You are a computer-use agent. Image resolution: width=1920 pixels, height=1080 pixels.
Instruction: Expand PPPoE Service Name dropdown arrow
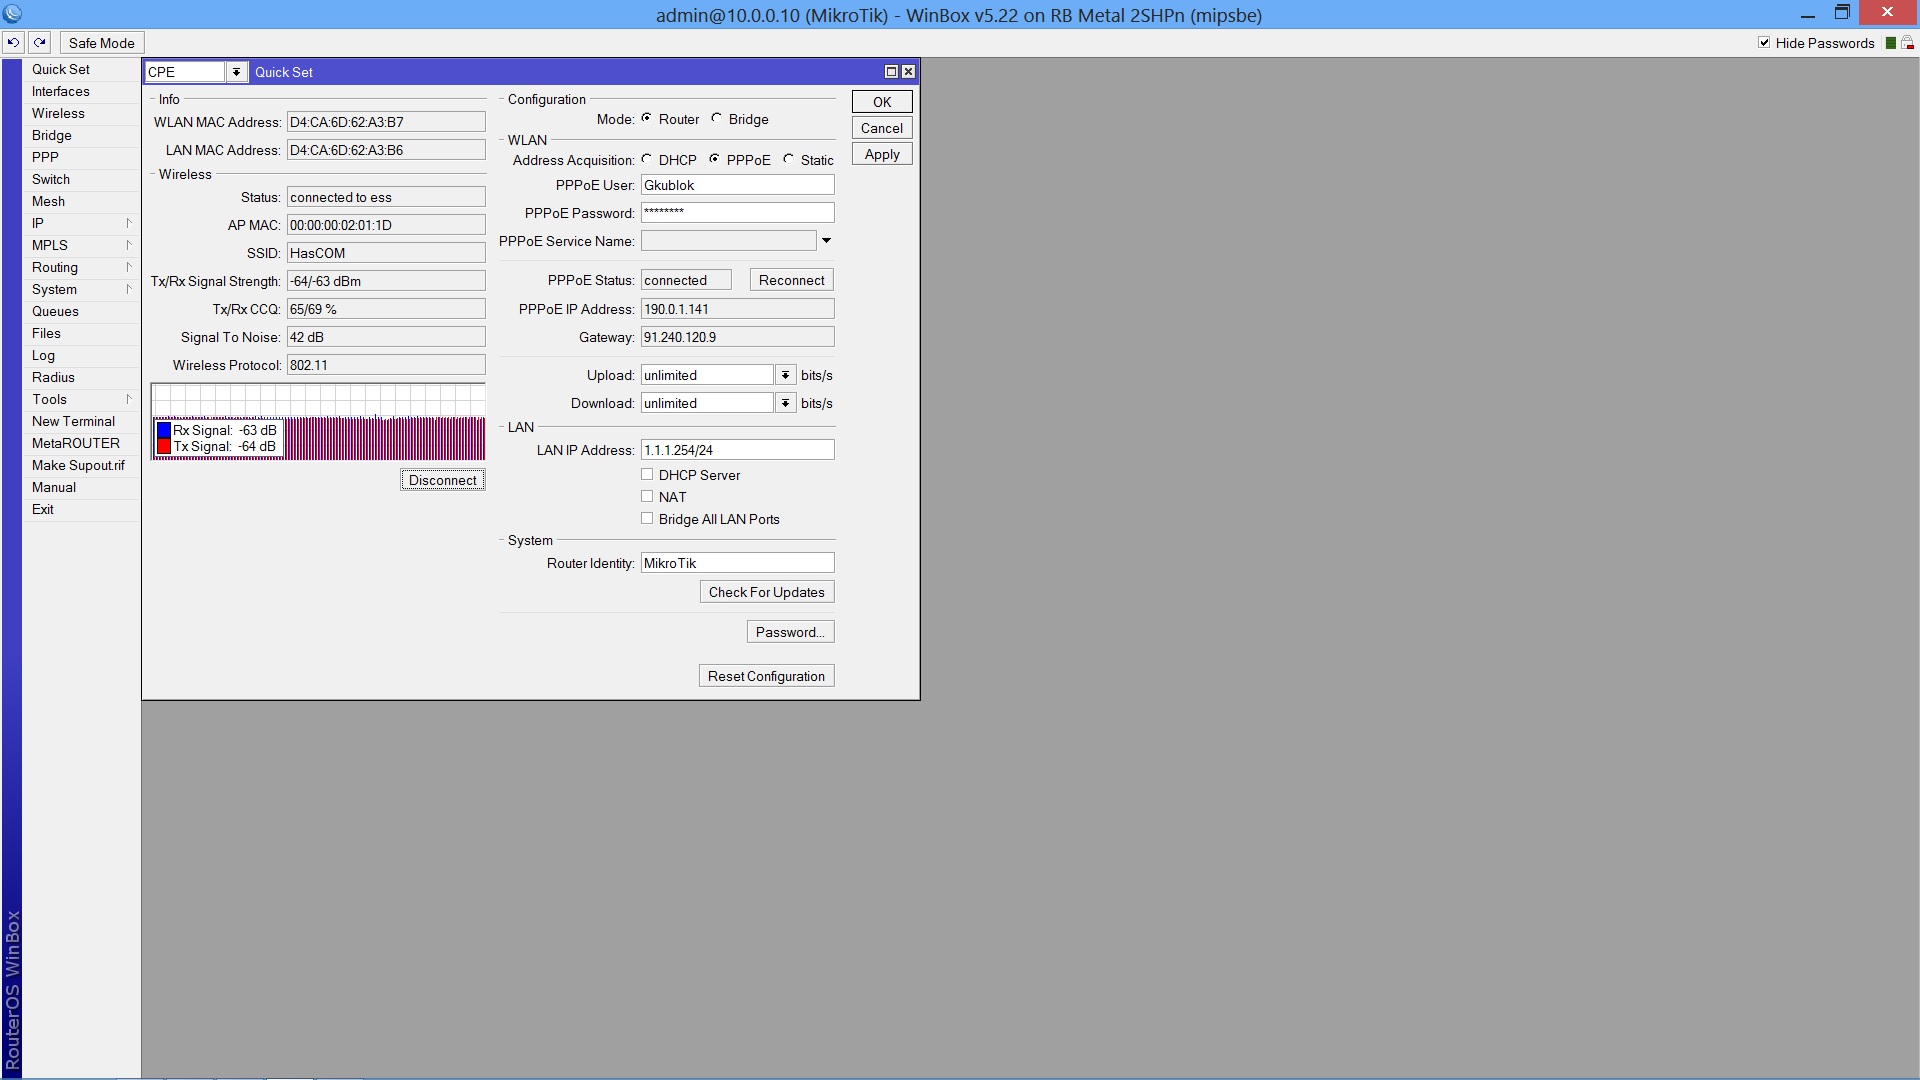[826, 241]
